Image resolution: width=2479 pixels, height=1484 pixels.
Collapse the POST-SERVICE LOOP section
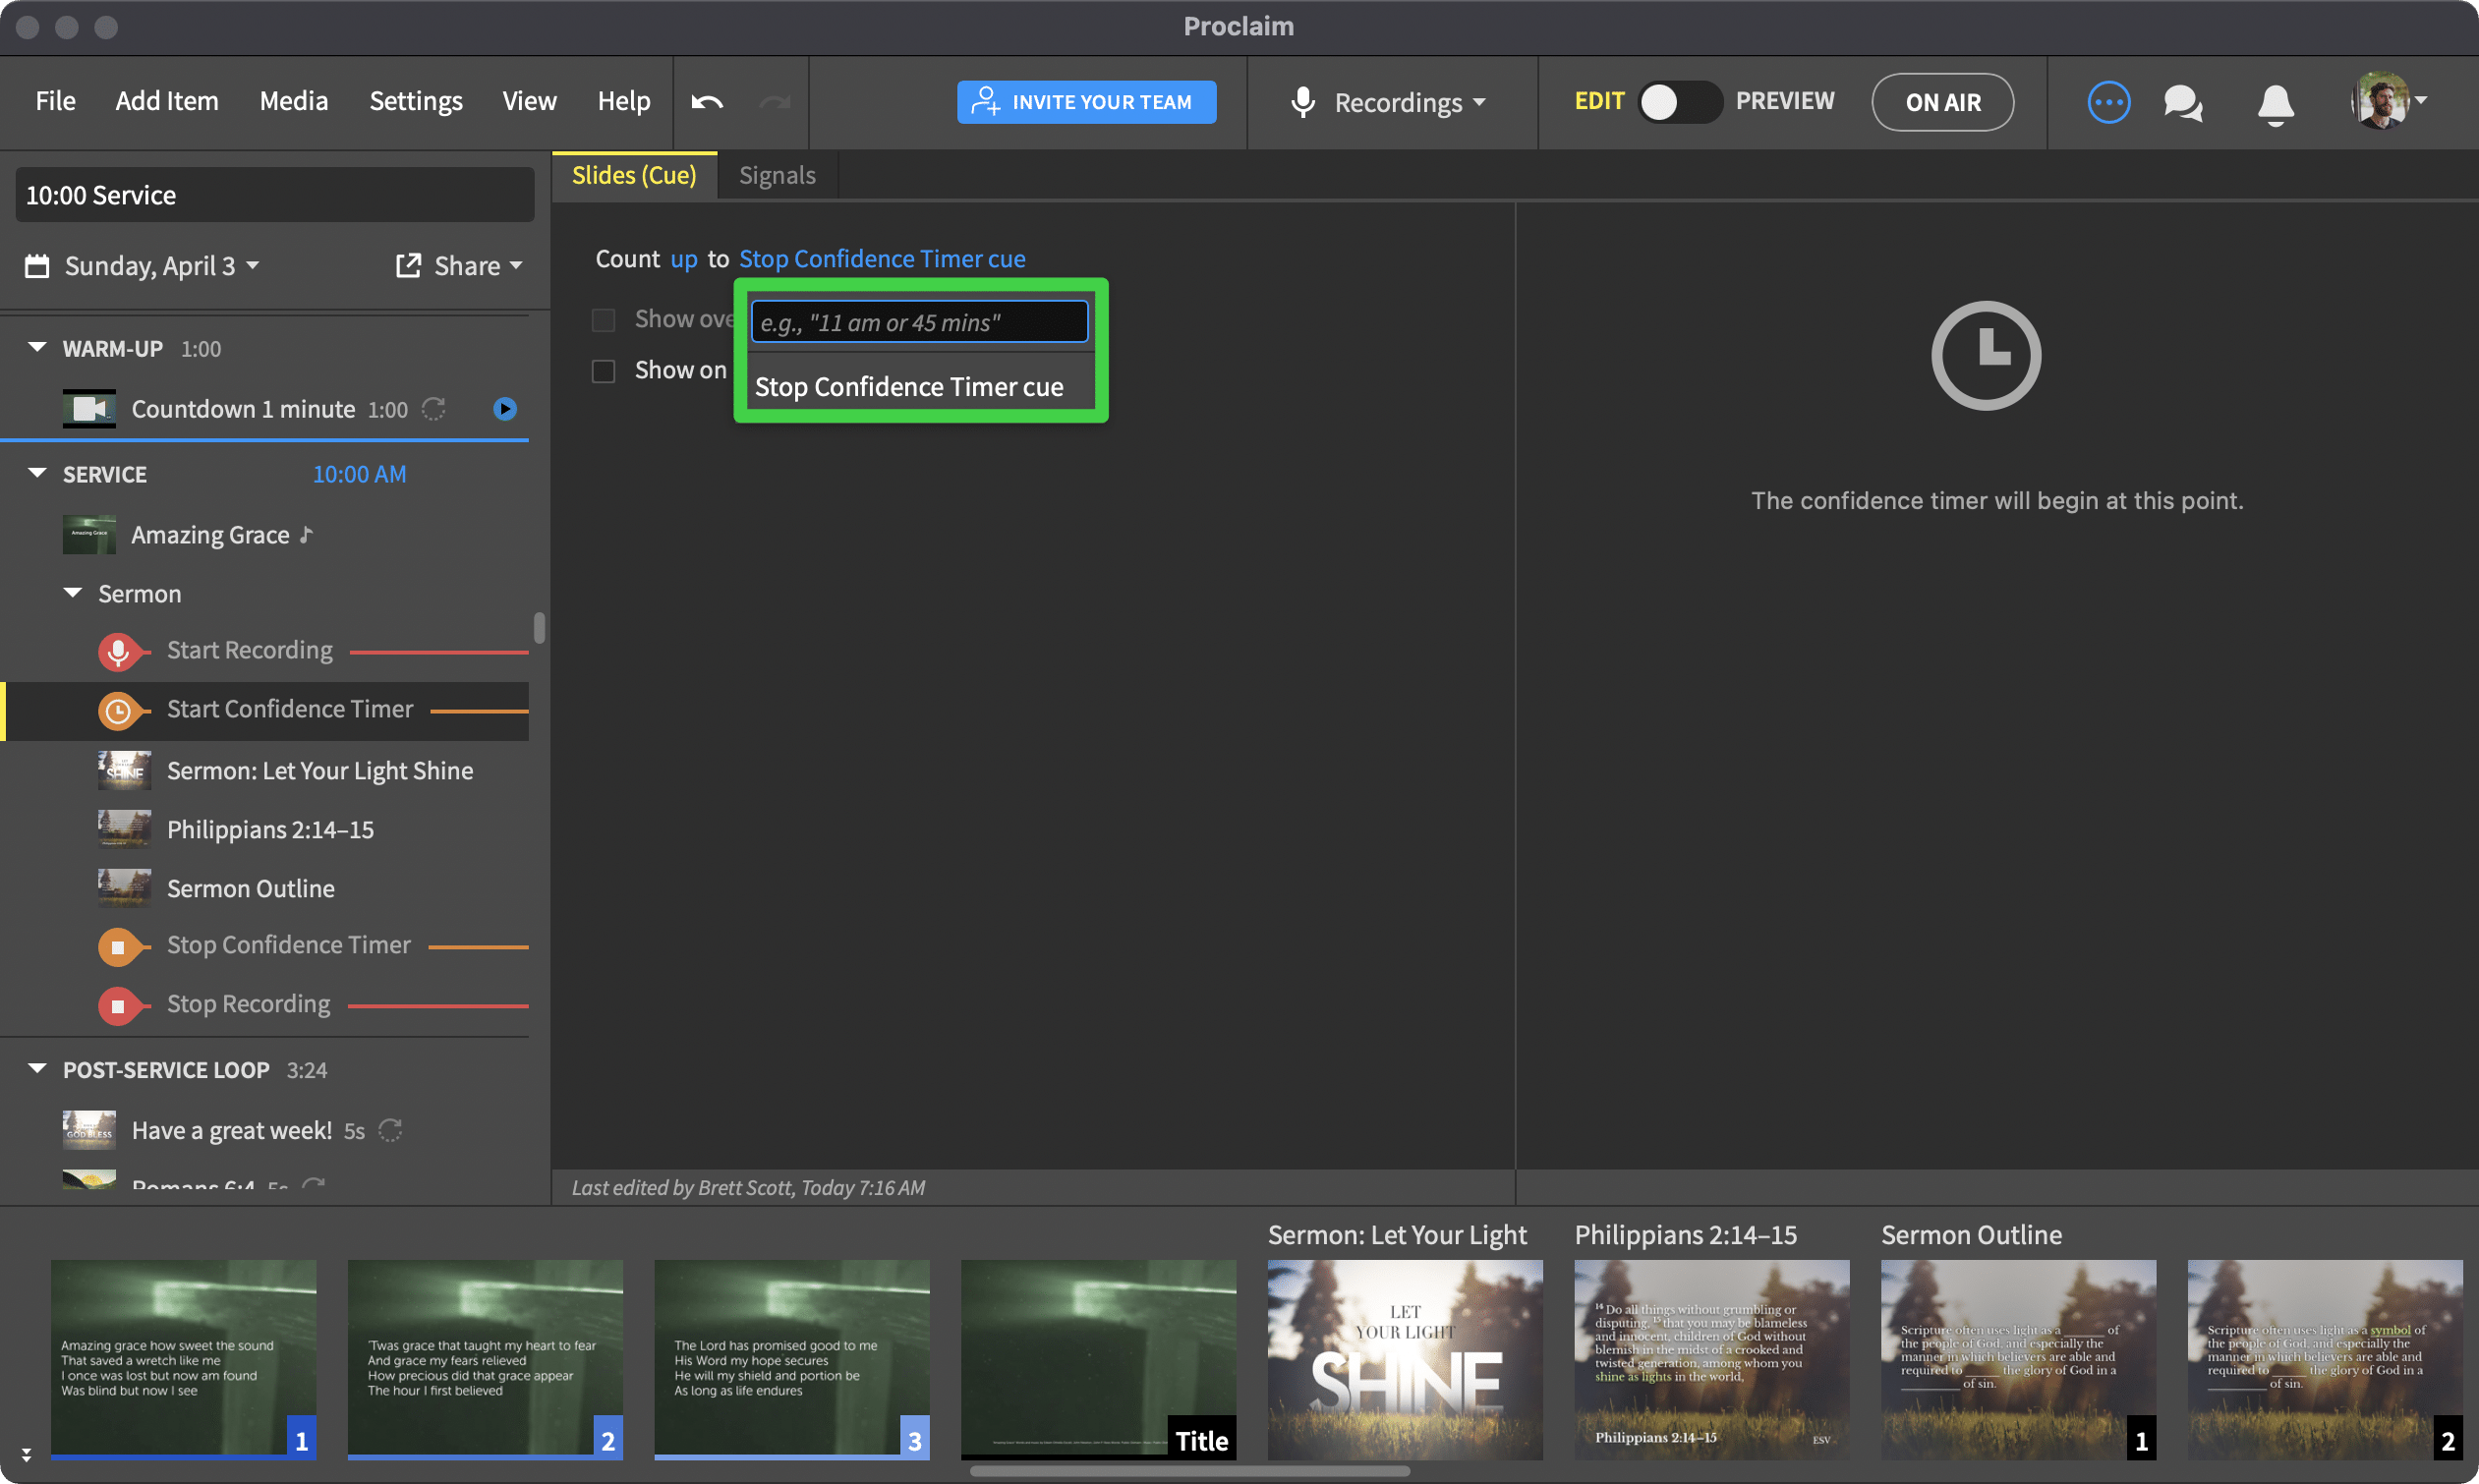(x=37, y=1068)
